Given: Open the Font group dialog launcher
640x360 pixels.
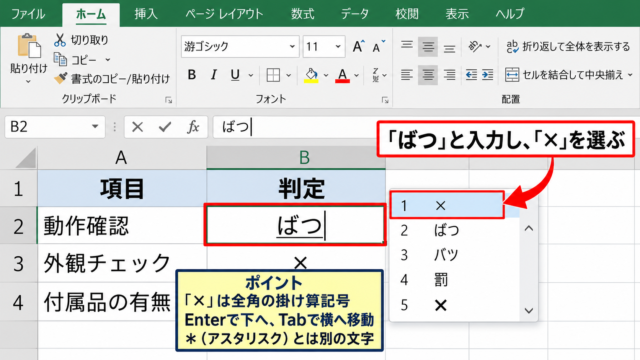Looking at the screenshot, I should pyautogui.click(x=385, y=100).
